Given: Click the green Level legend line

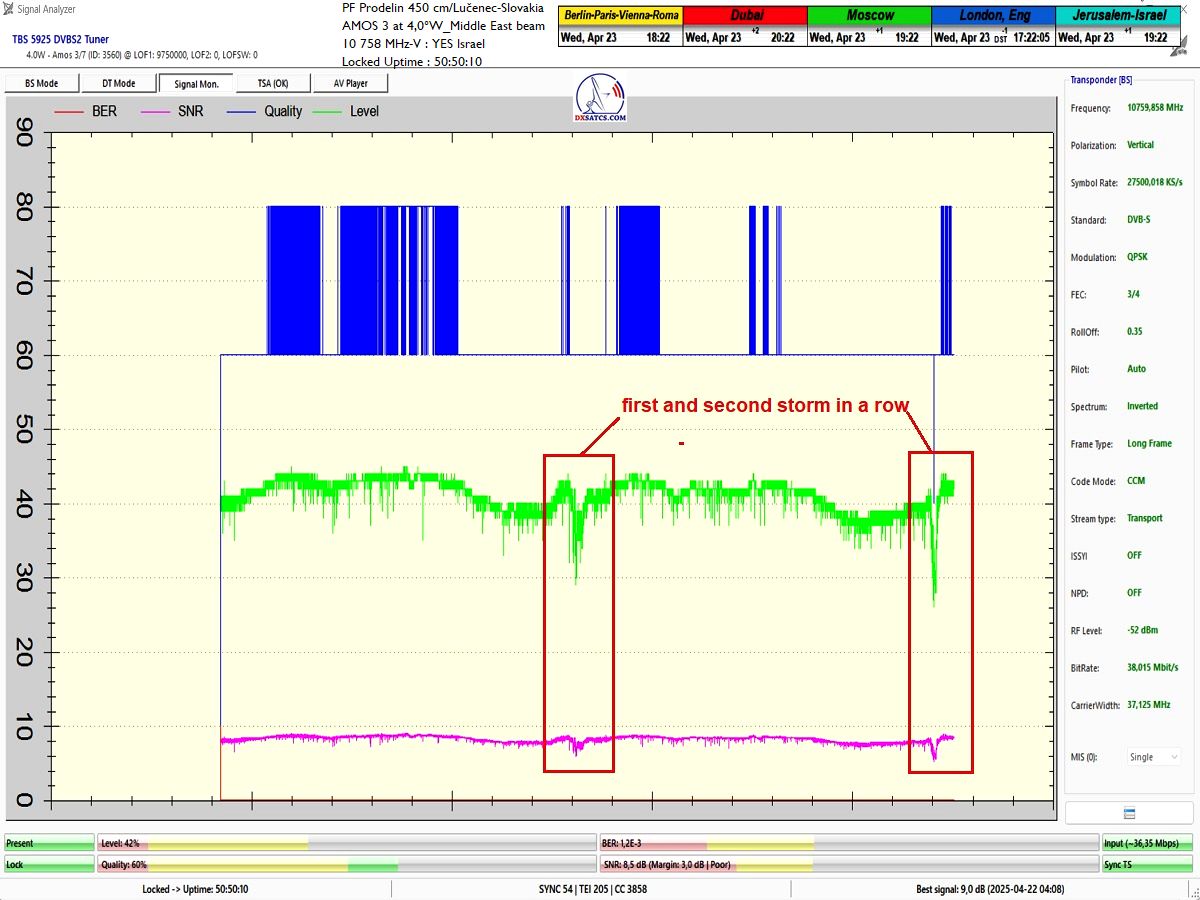Looking at the screenshot, I should 326,111.
